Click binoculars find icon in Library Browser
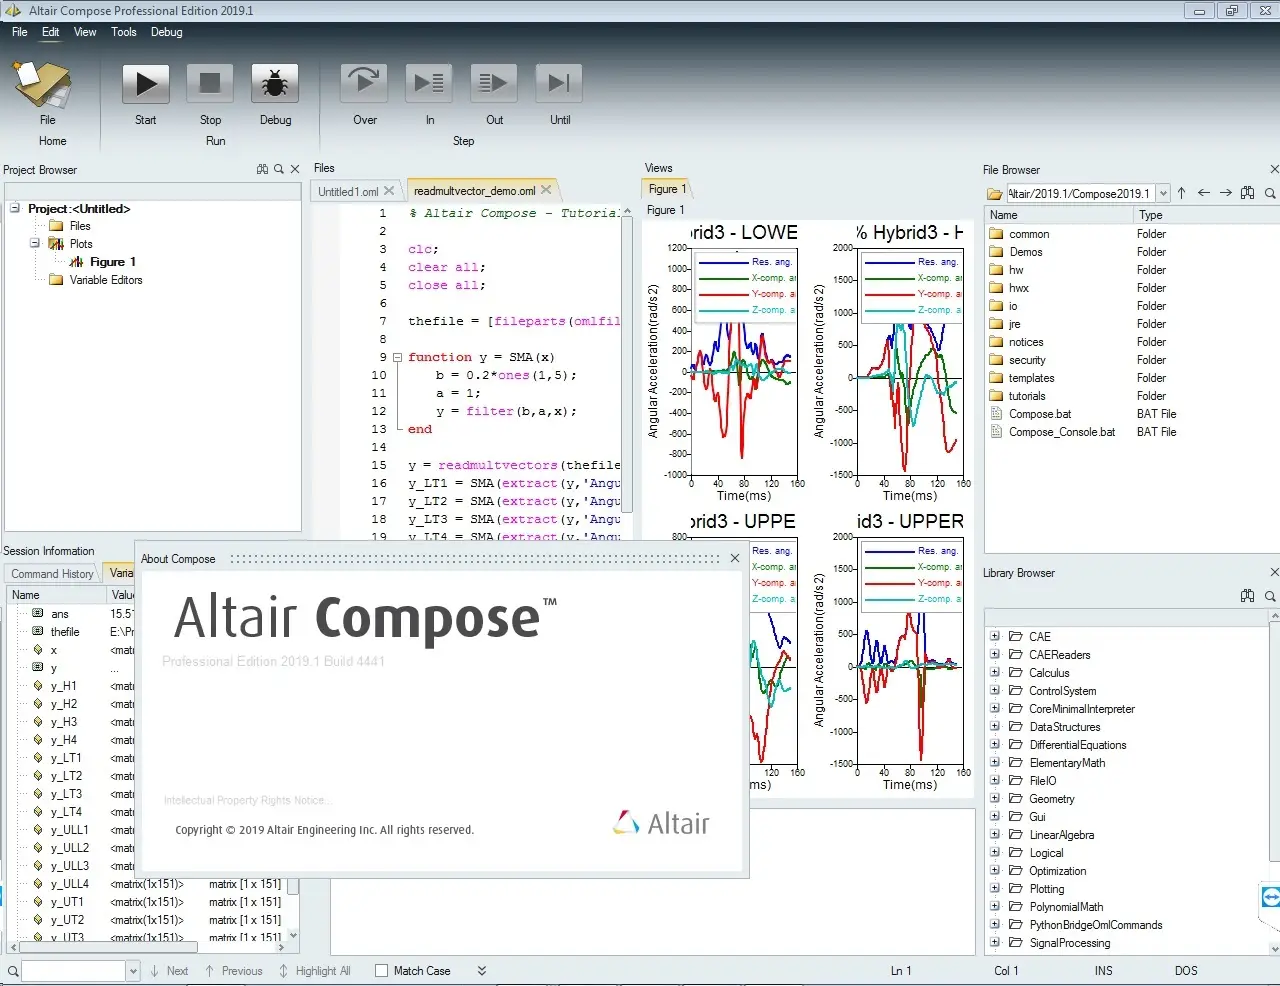 pyautogui.click(x=1247, y=596)
